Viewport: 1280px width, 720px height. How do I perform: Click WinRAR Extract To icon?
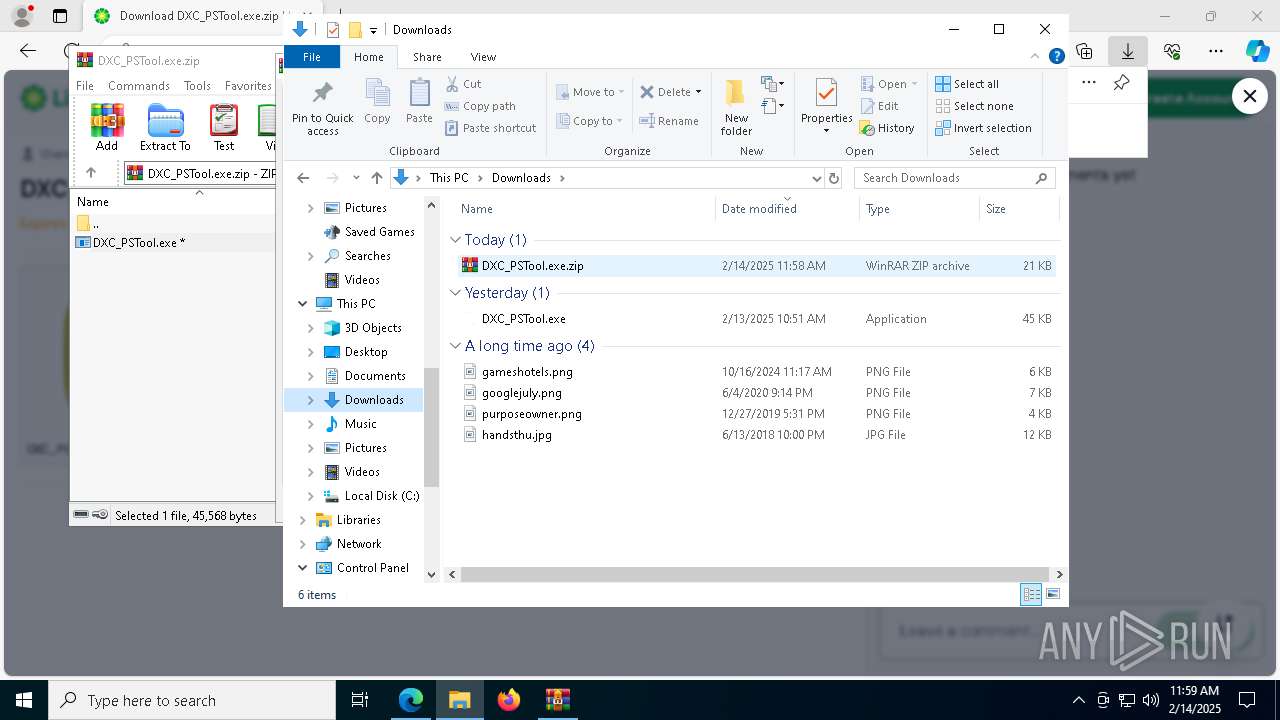[165, 127]
